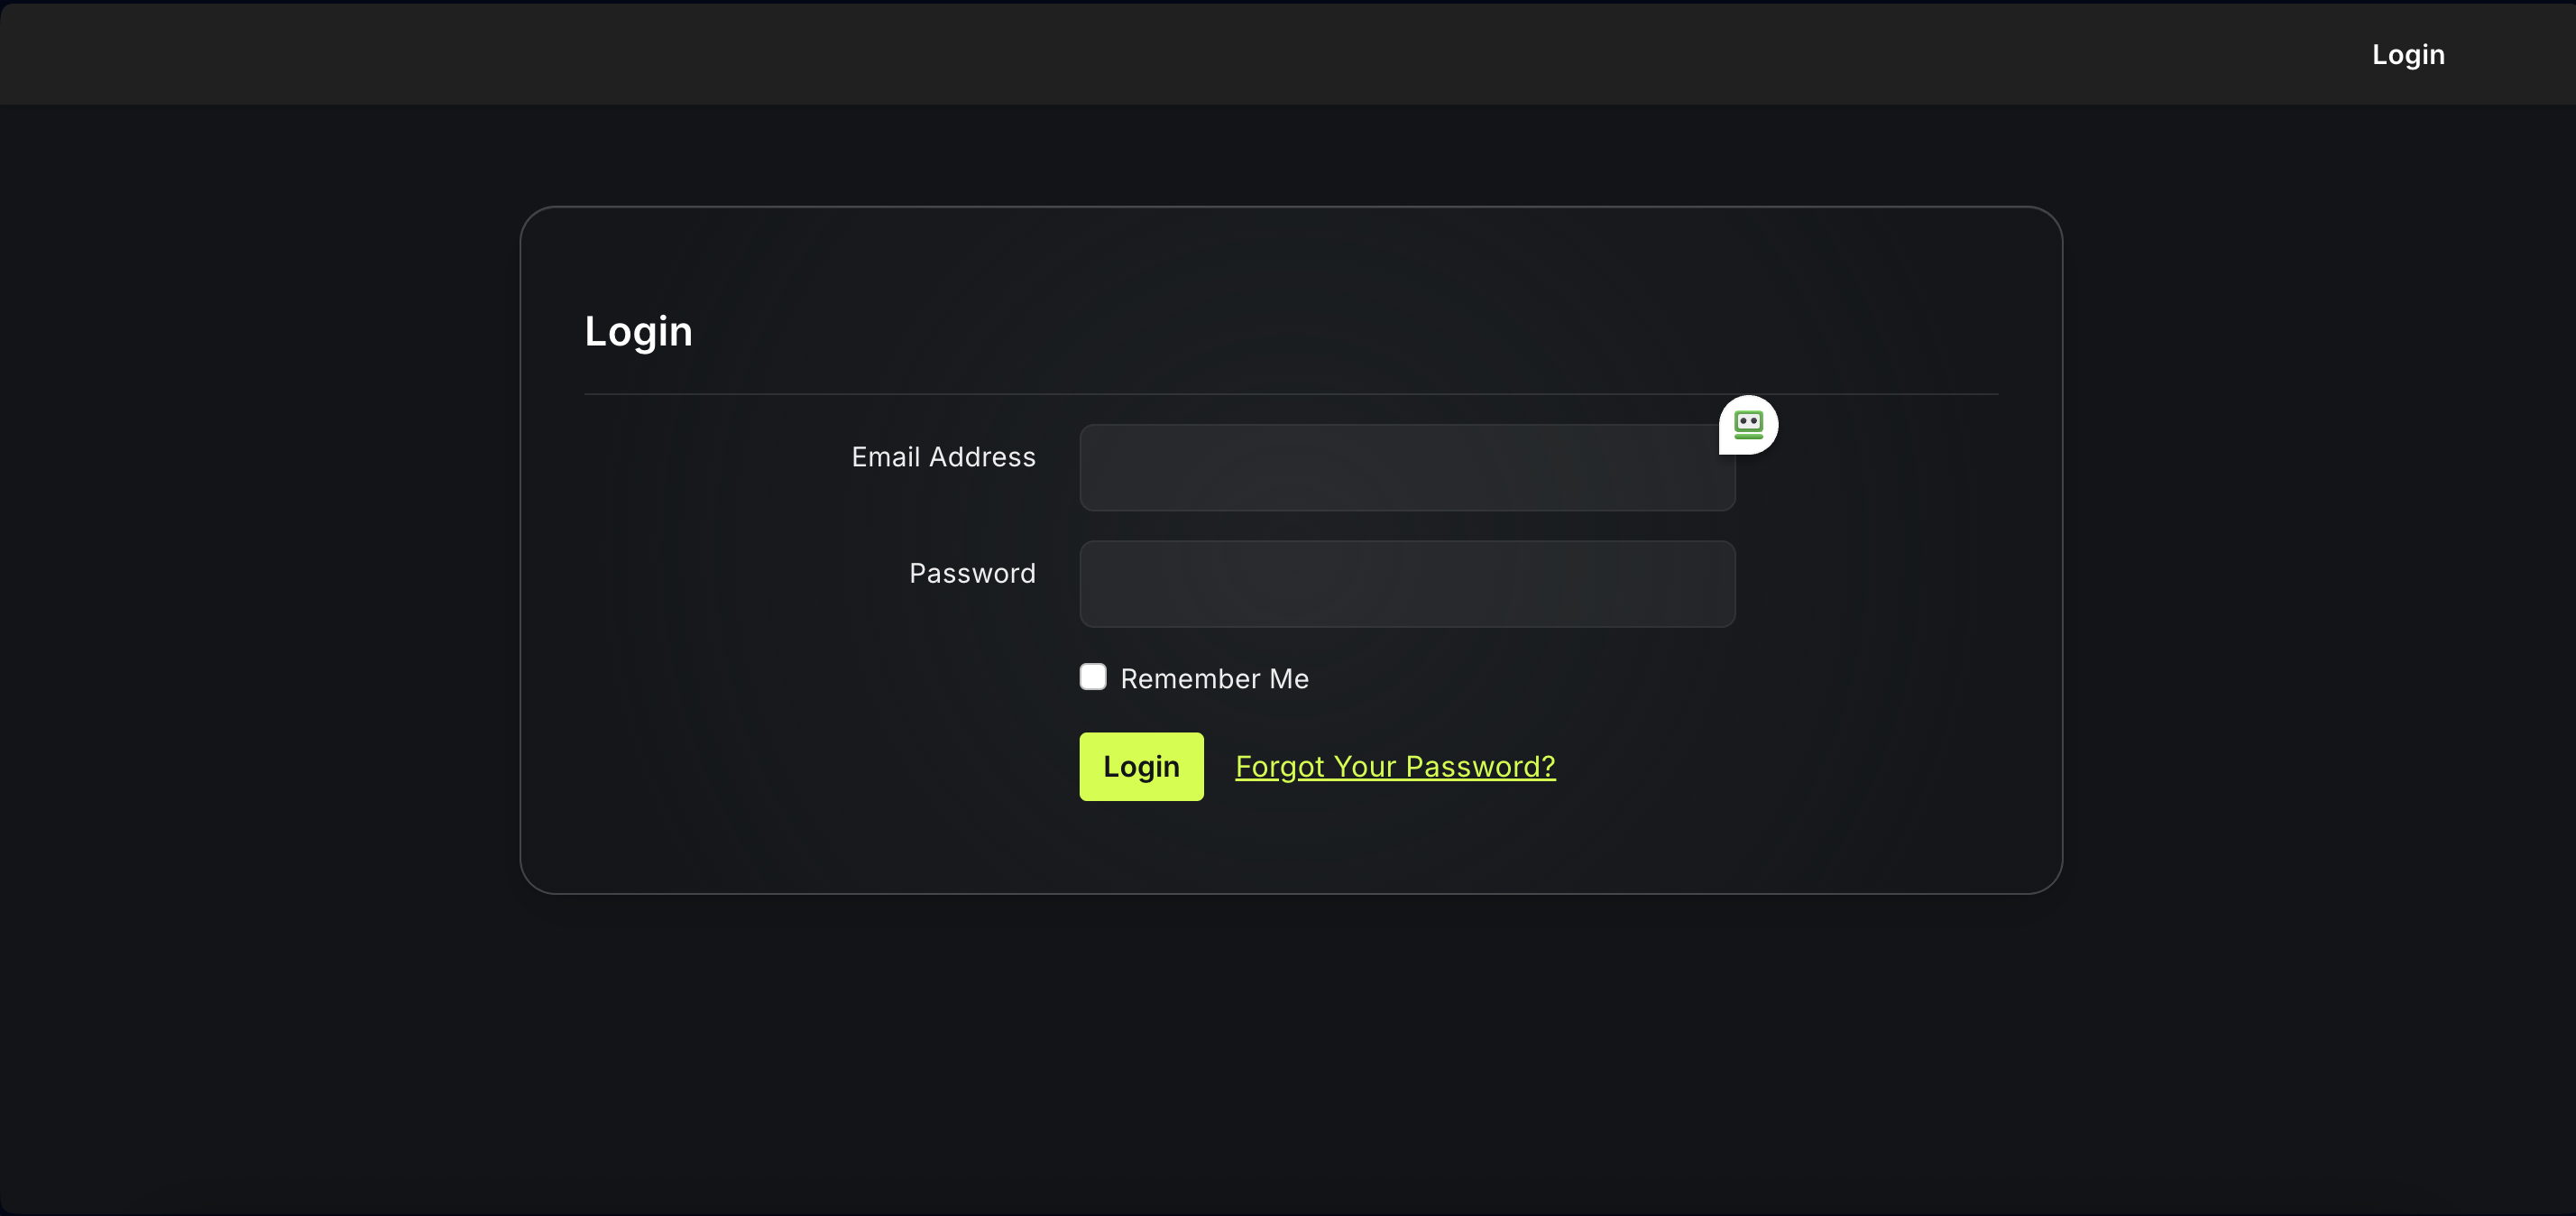Select the header navigation Login item
The width and height of the screenshot is (2576, 1216).
coord(2407,54)
